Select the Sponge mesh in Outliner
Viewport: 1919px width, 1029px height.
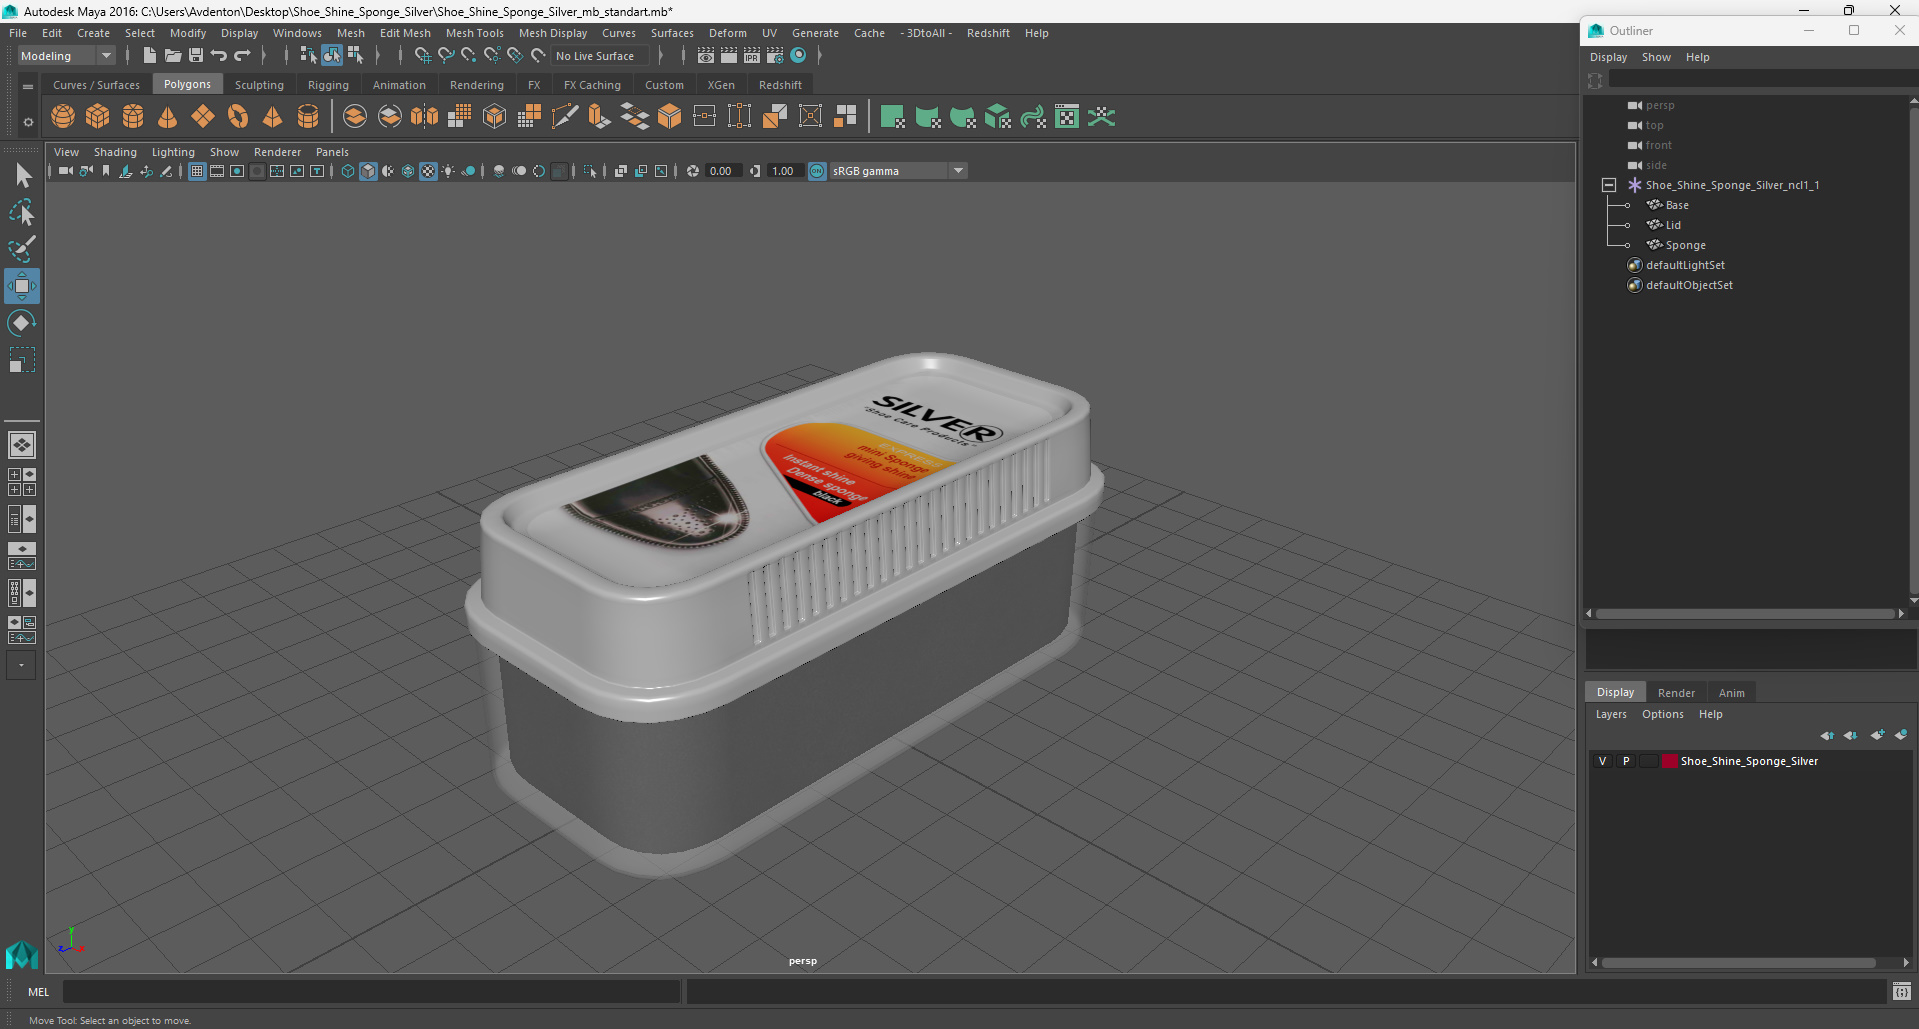1685,245
